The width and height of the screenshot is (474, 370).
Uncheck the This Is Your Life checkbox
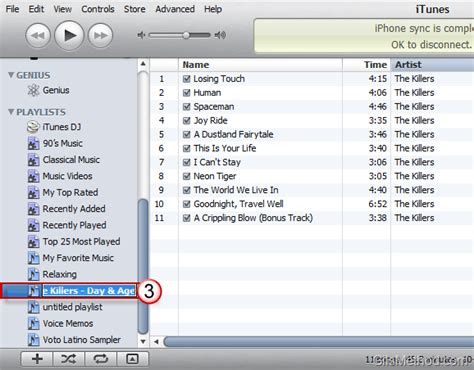[187, 148]
